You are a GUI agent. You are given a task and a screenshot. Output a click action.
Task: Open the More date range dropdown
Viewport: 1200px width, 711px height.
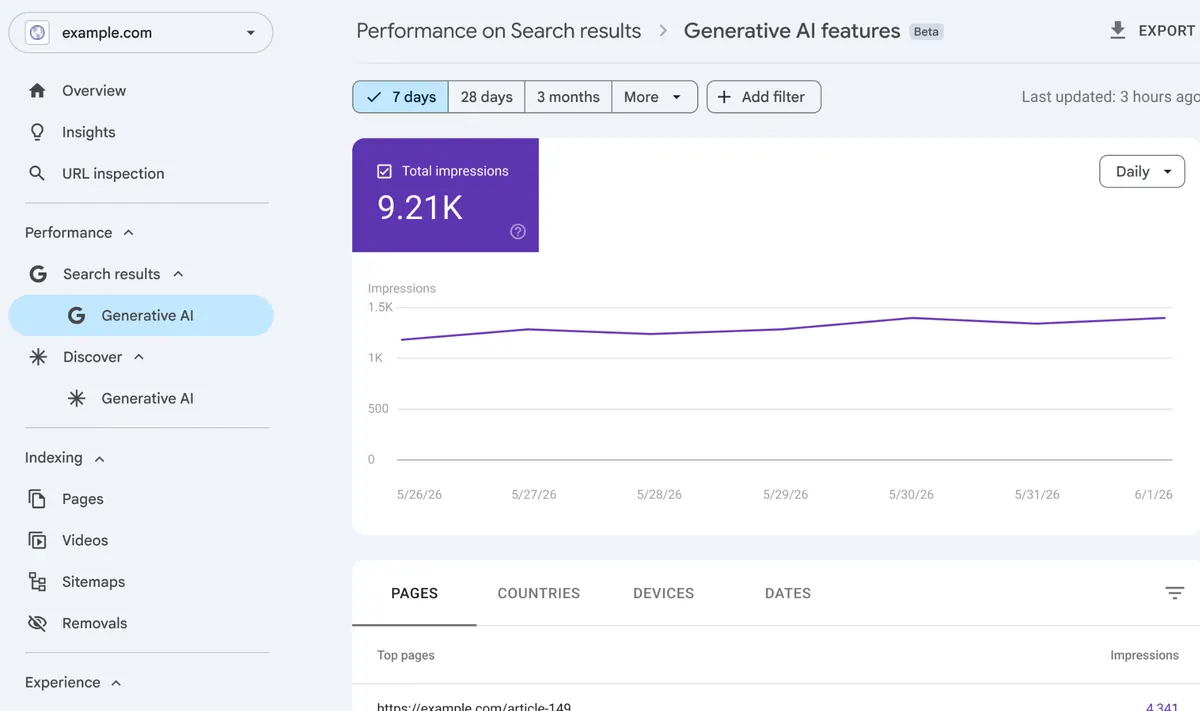coord(654,97)
